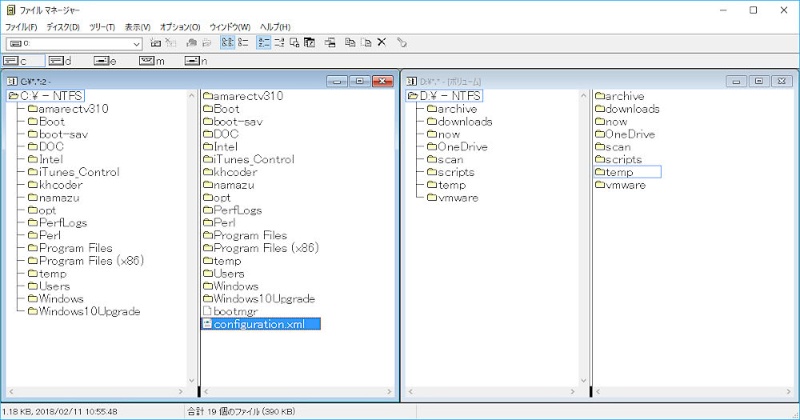Open a new window via toolbar icon

coord(330,43)
